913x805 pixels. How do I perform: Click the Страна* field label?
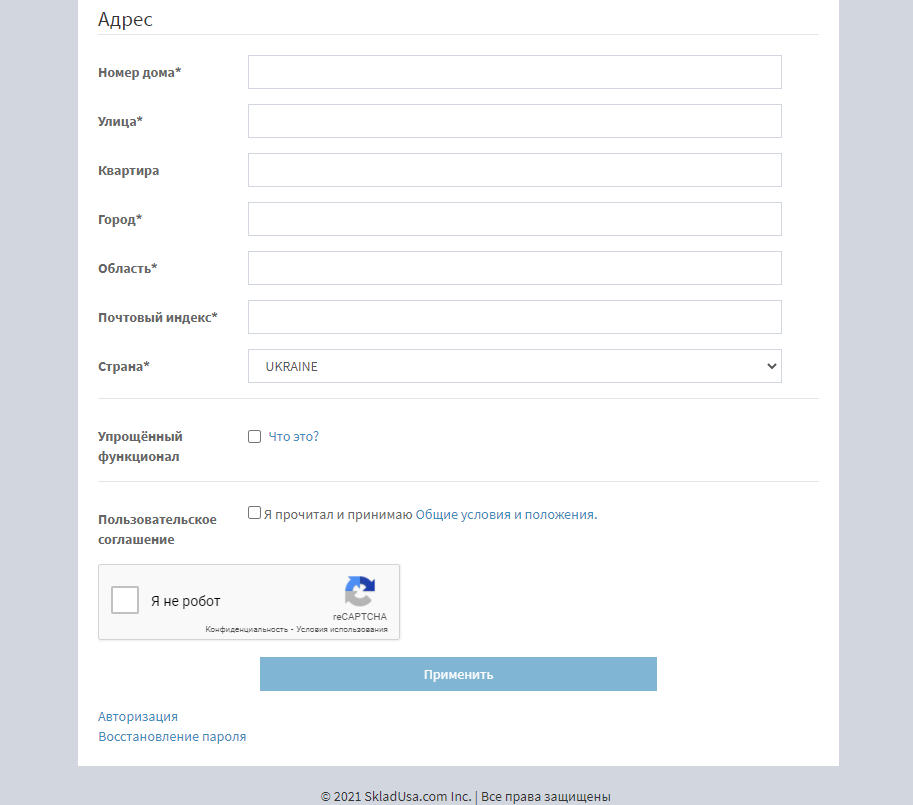124,366
